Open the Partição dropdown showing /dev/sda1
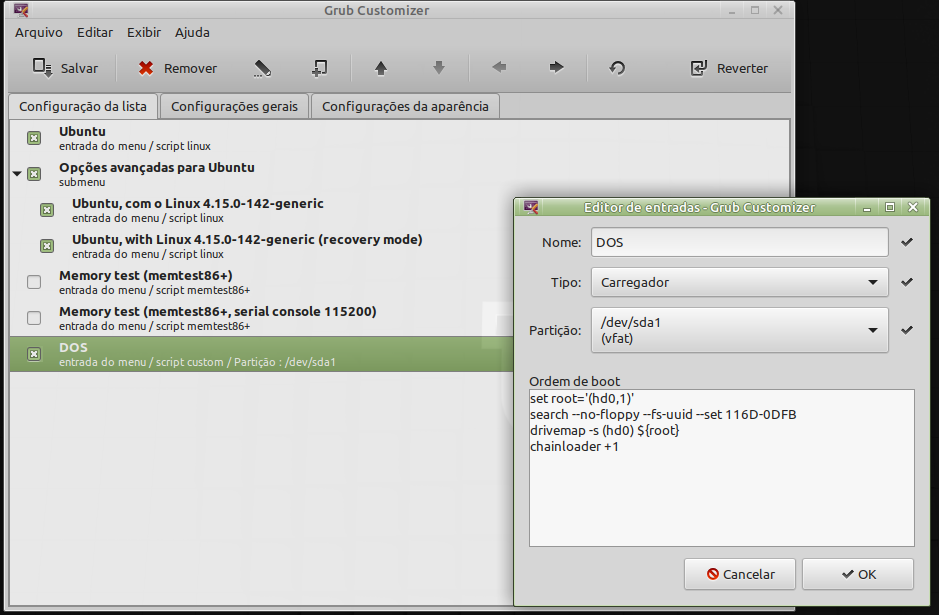The height and width of the screenshot is (615, 939). coord(740,330)
